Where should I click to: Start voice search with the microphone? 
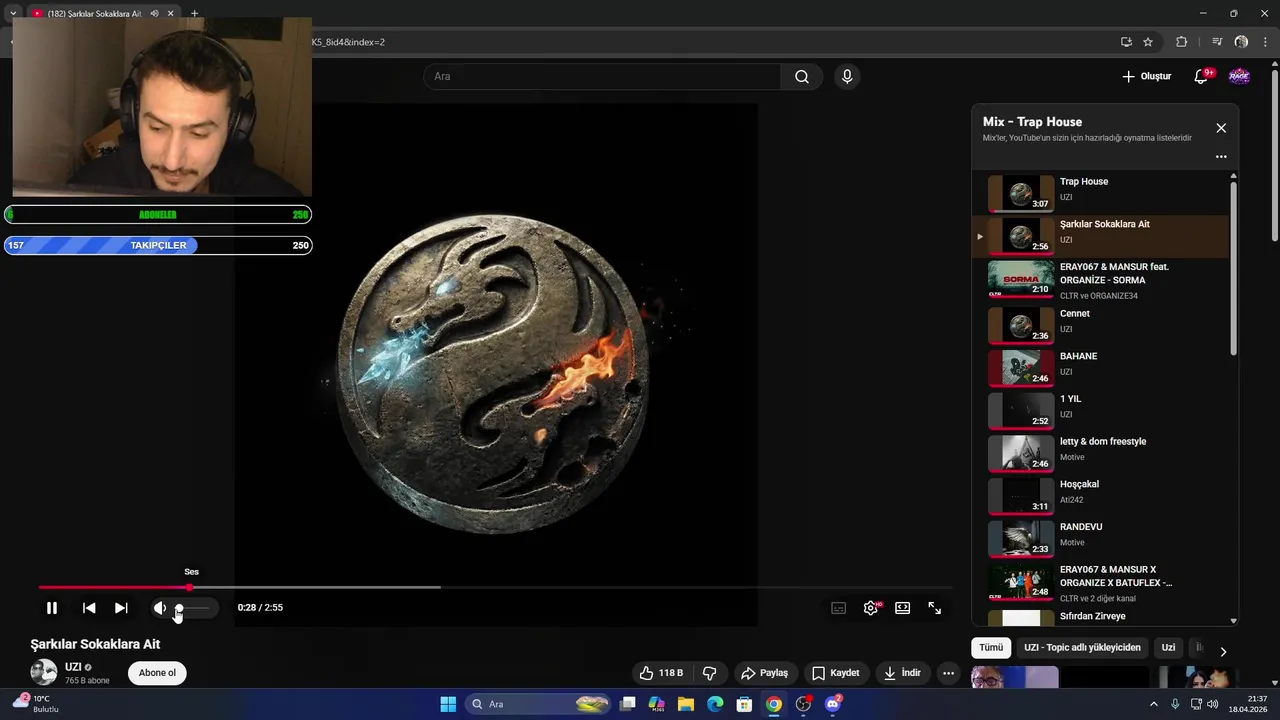[x=847, y=76]
